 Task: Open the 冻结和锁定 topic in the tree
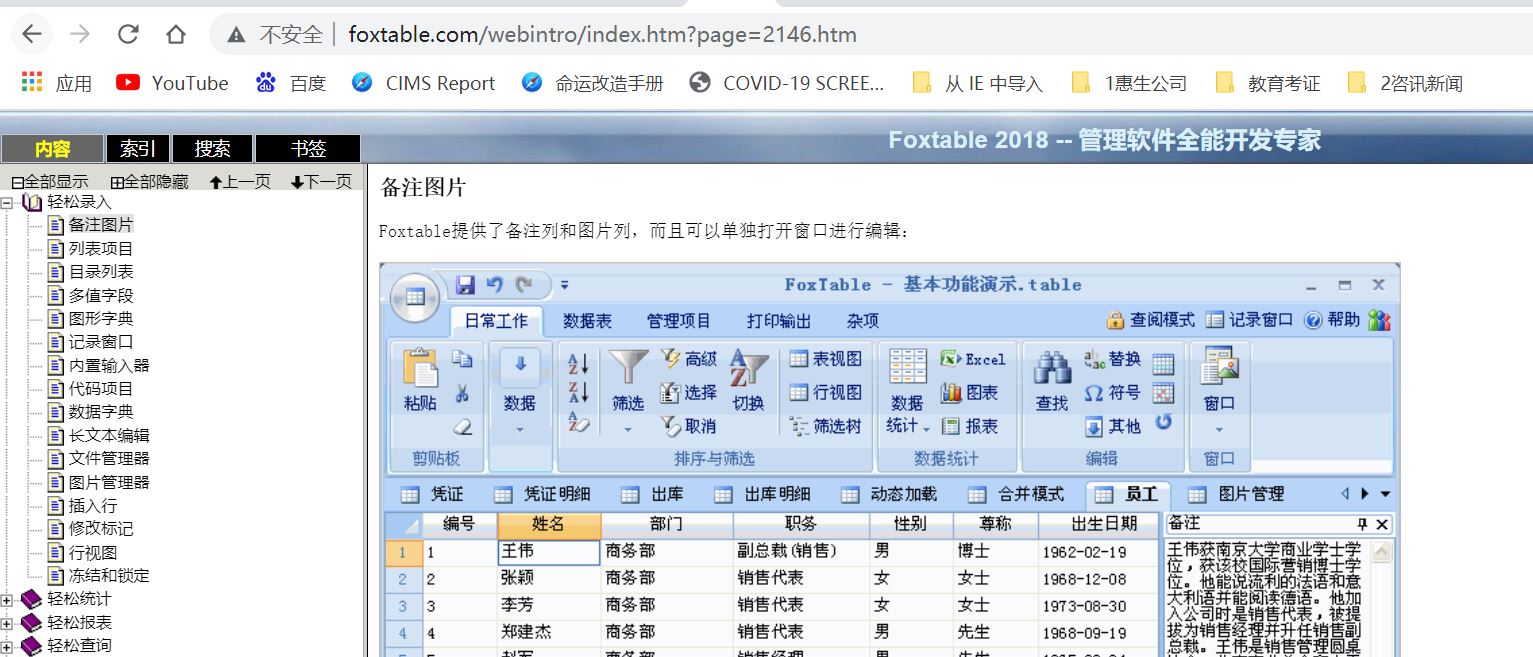(x=109, y=576)
